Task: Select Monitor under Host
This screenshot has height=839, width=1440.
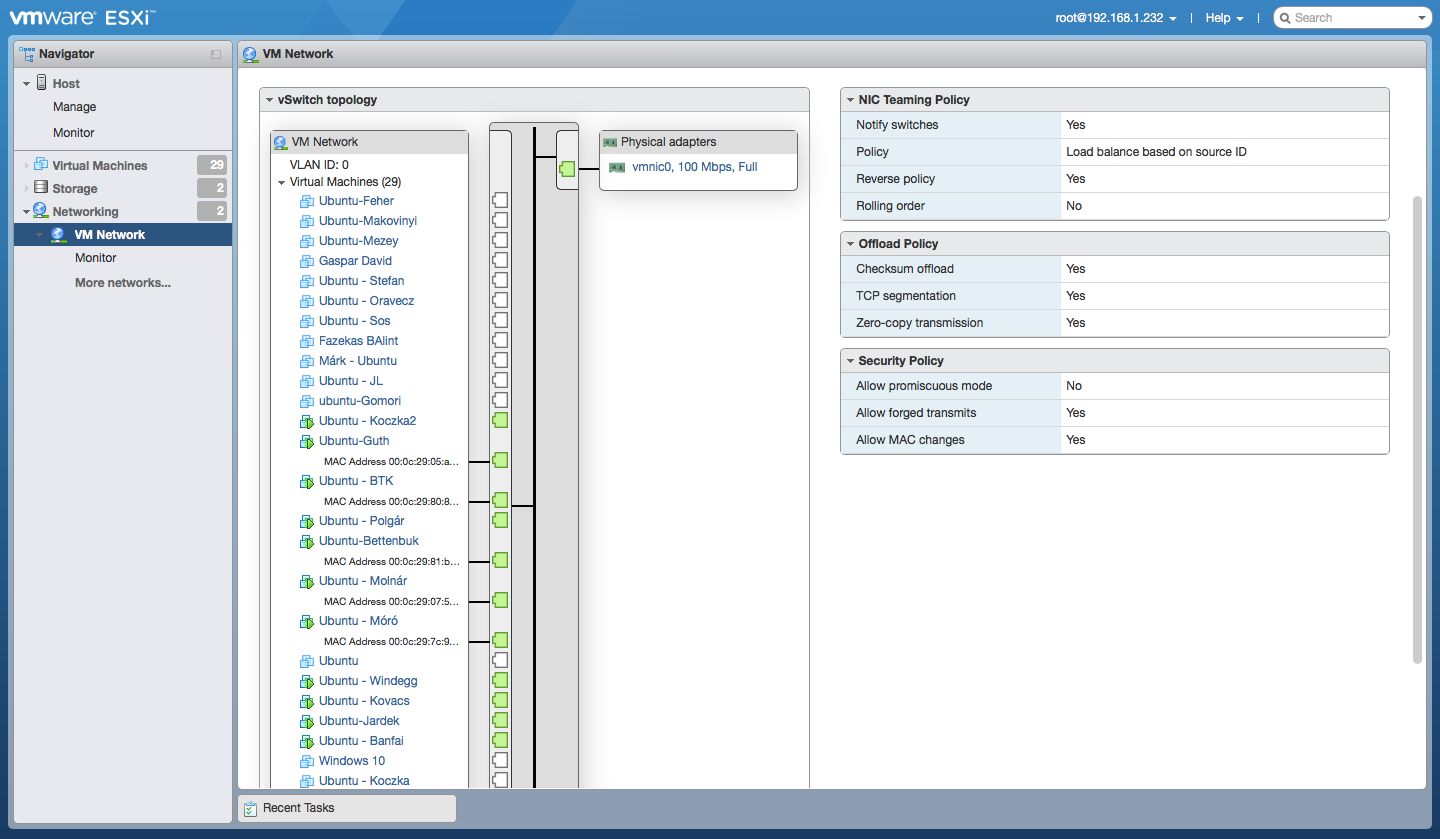Action: pyautogui.click(x=74, y=133)
